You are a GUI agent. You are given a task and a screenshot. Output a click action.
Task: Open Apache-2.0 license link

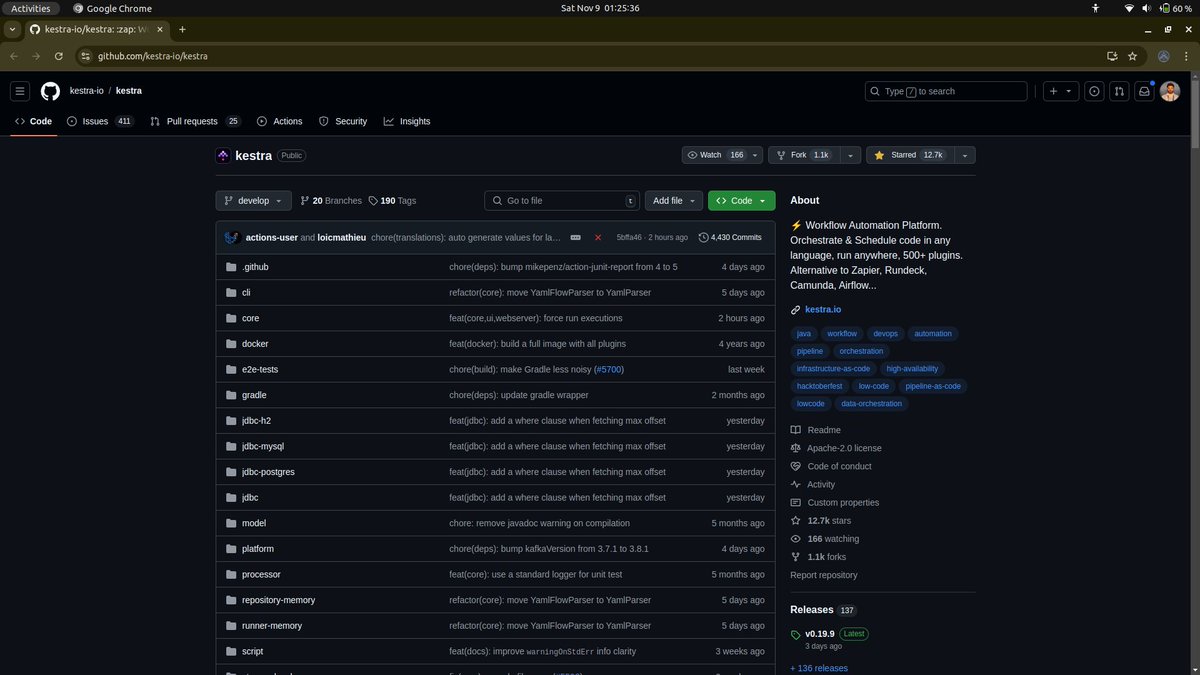844,448
